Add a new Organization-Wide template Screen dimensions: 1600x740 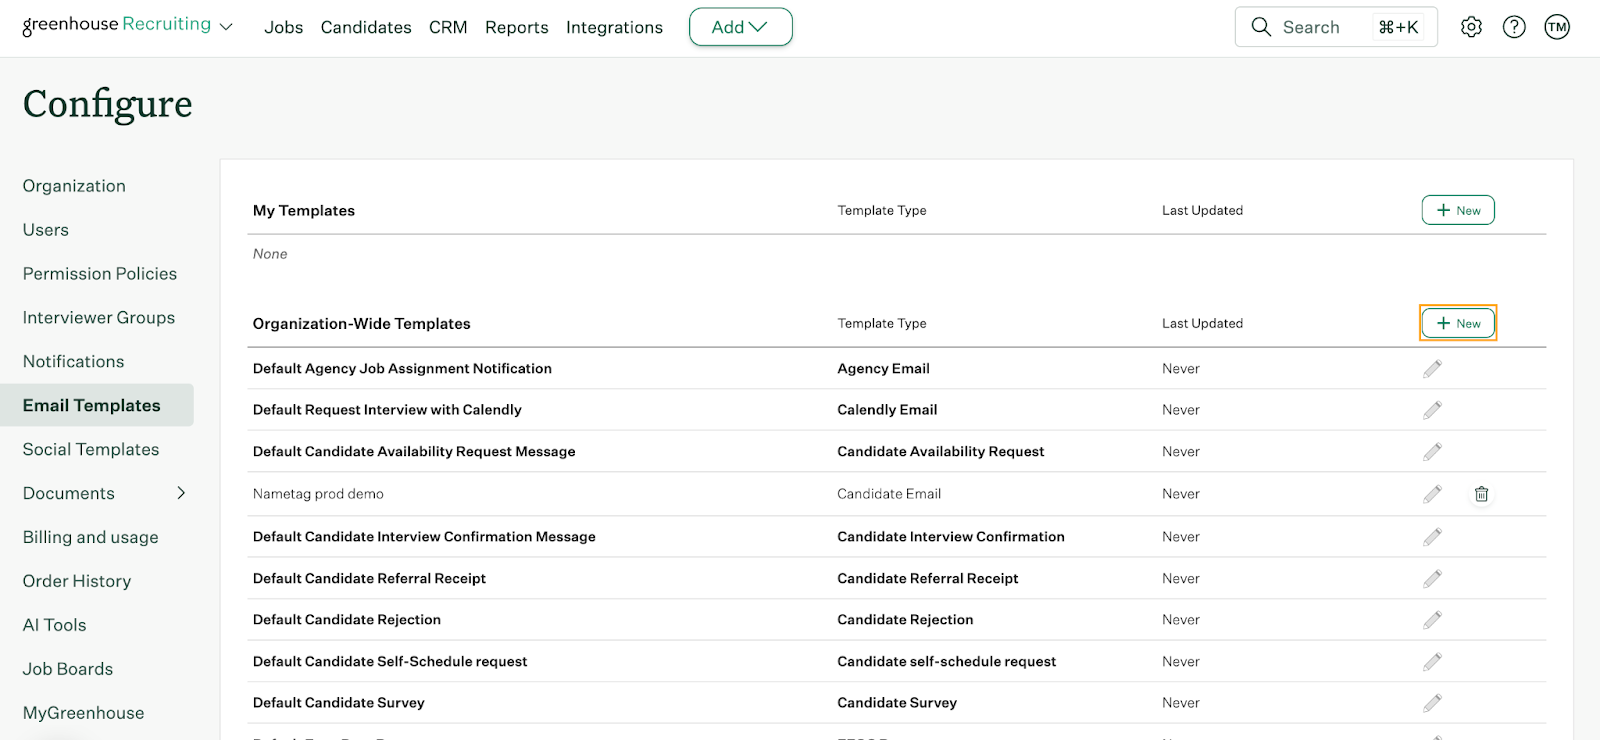1457,323
